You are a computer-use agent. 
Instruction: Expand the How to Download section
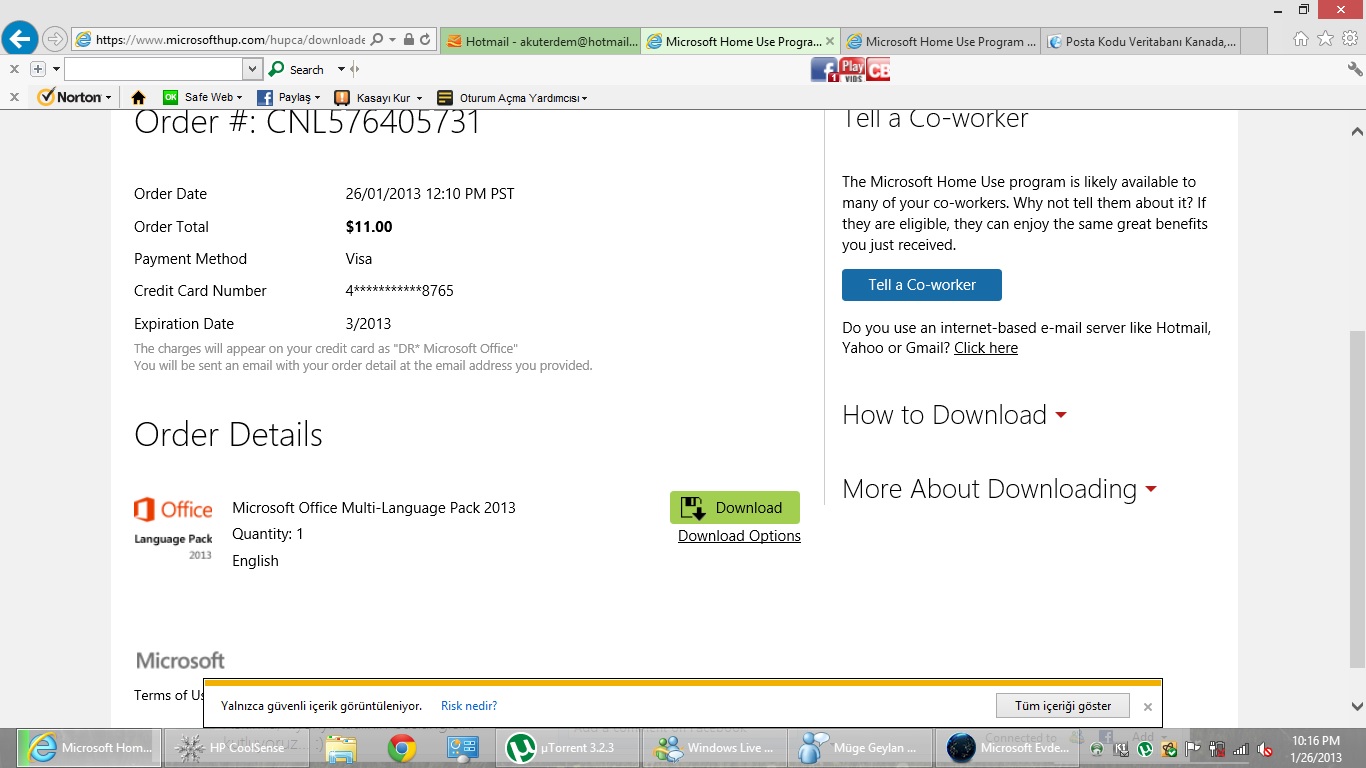pyautogui.click(x=954, y=415)
